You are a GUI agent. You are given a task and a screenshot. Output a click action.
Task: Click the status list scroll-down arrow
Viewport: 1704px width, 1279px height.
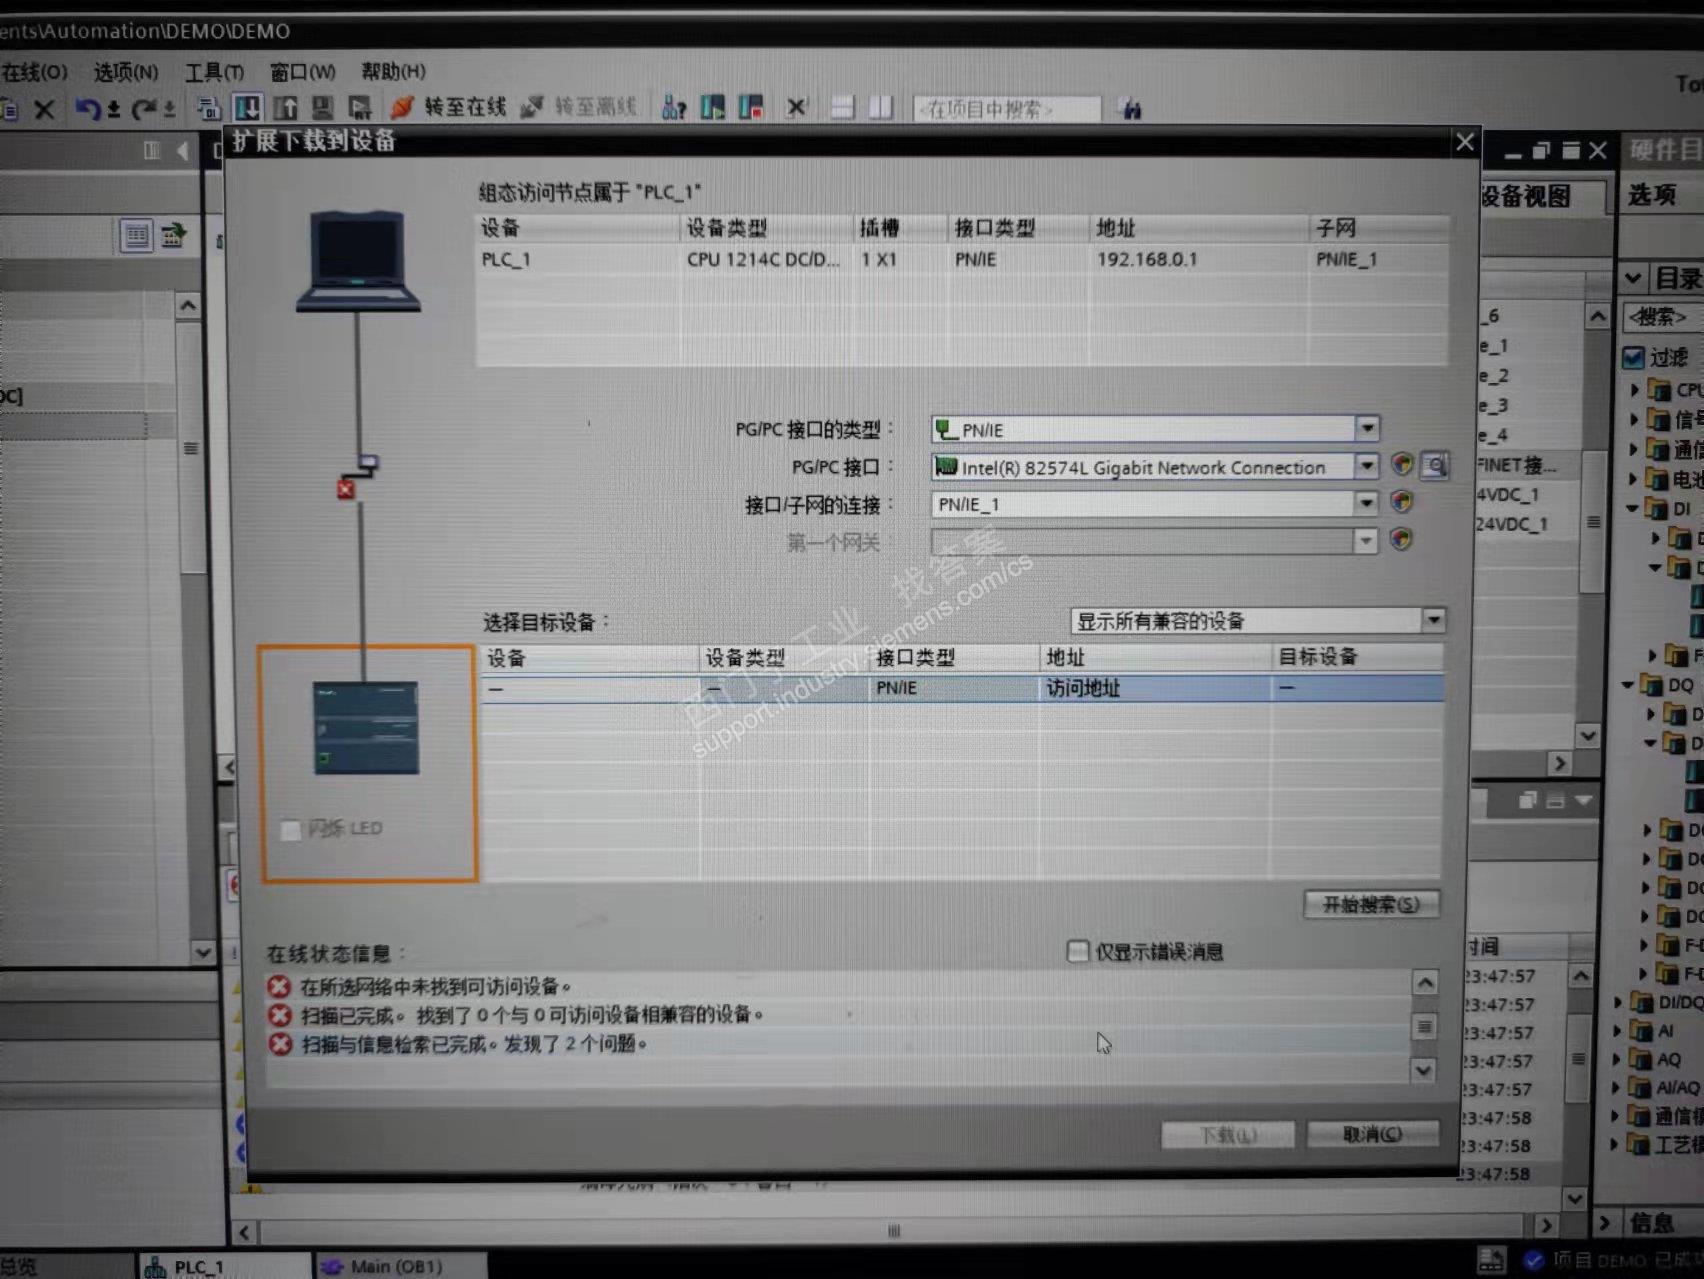coord(1424,1071)
